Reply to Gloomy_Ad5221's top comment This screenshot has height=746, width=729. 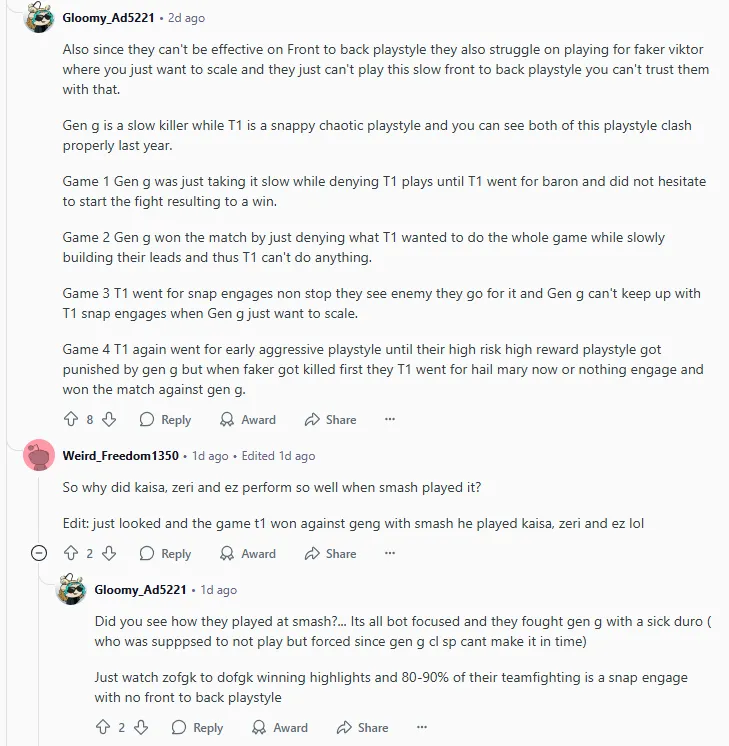165,420
